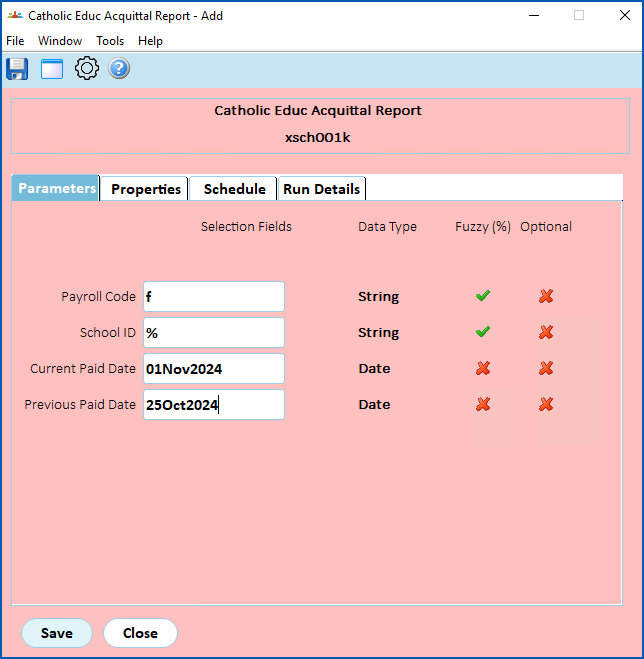Toggle Optional cross for Current Paid Date
Screen dimensions: 644x659
coord(546,369)
